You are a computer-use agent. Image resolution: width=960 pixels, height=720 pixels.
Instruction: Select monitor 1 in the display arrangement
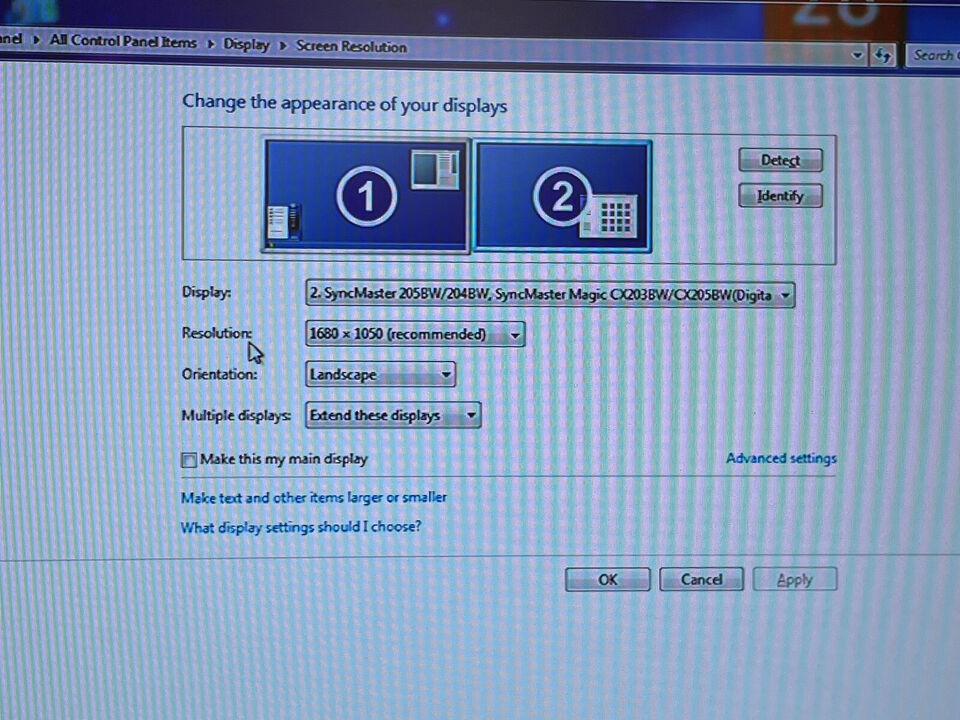tap(366, 195)
